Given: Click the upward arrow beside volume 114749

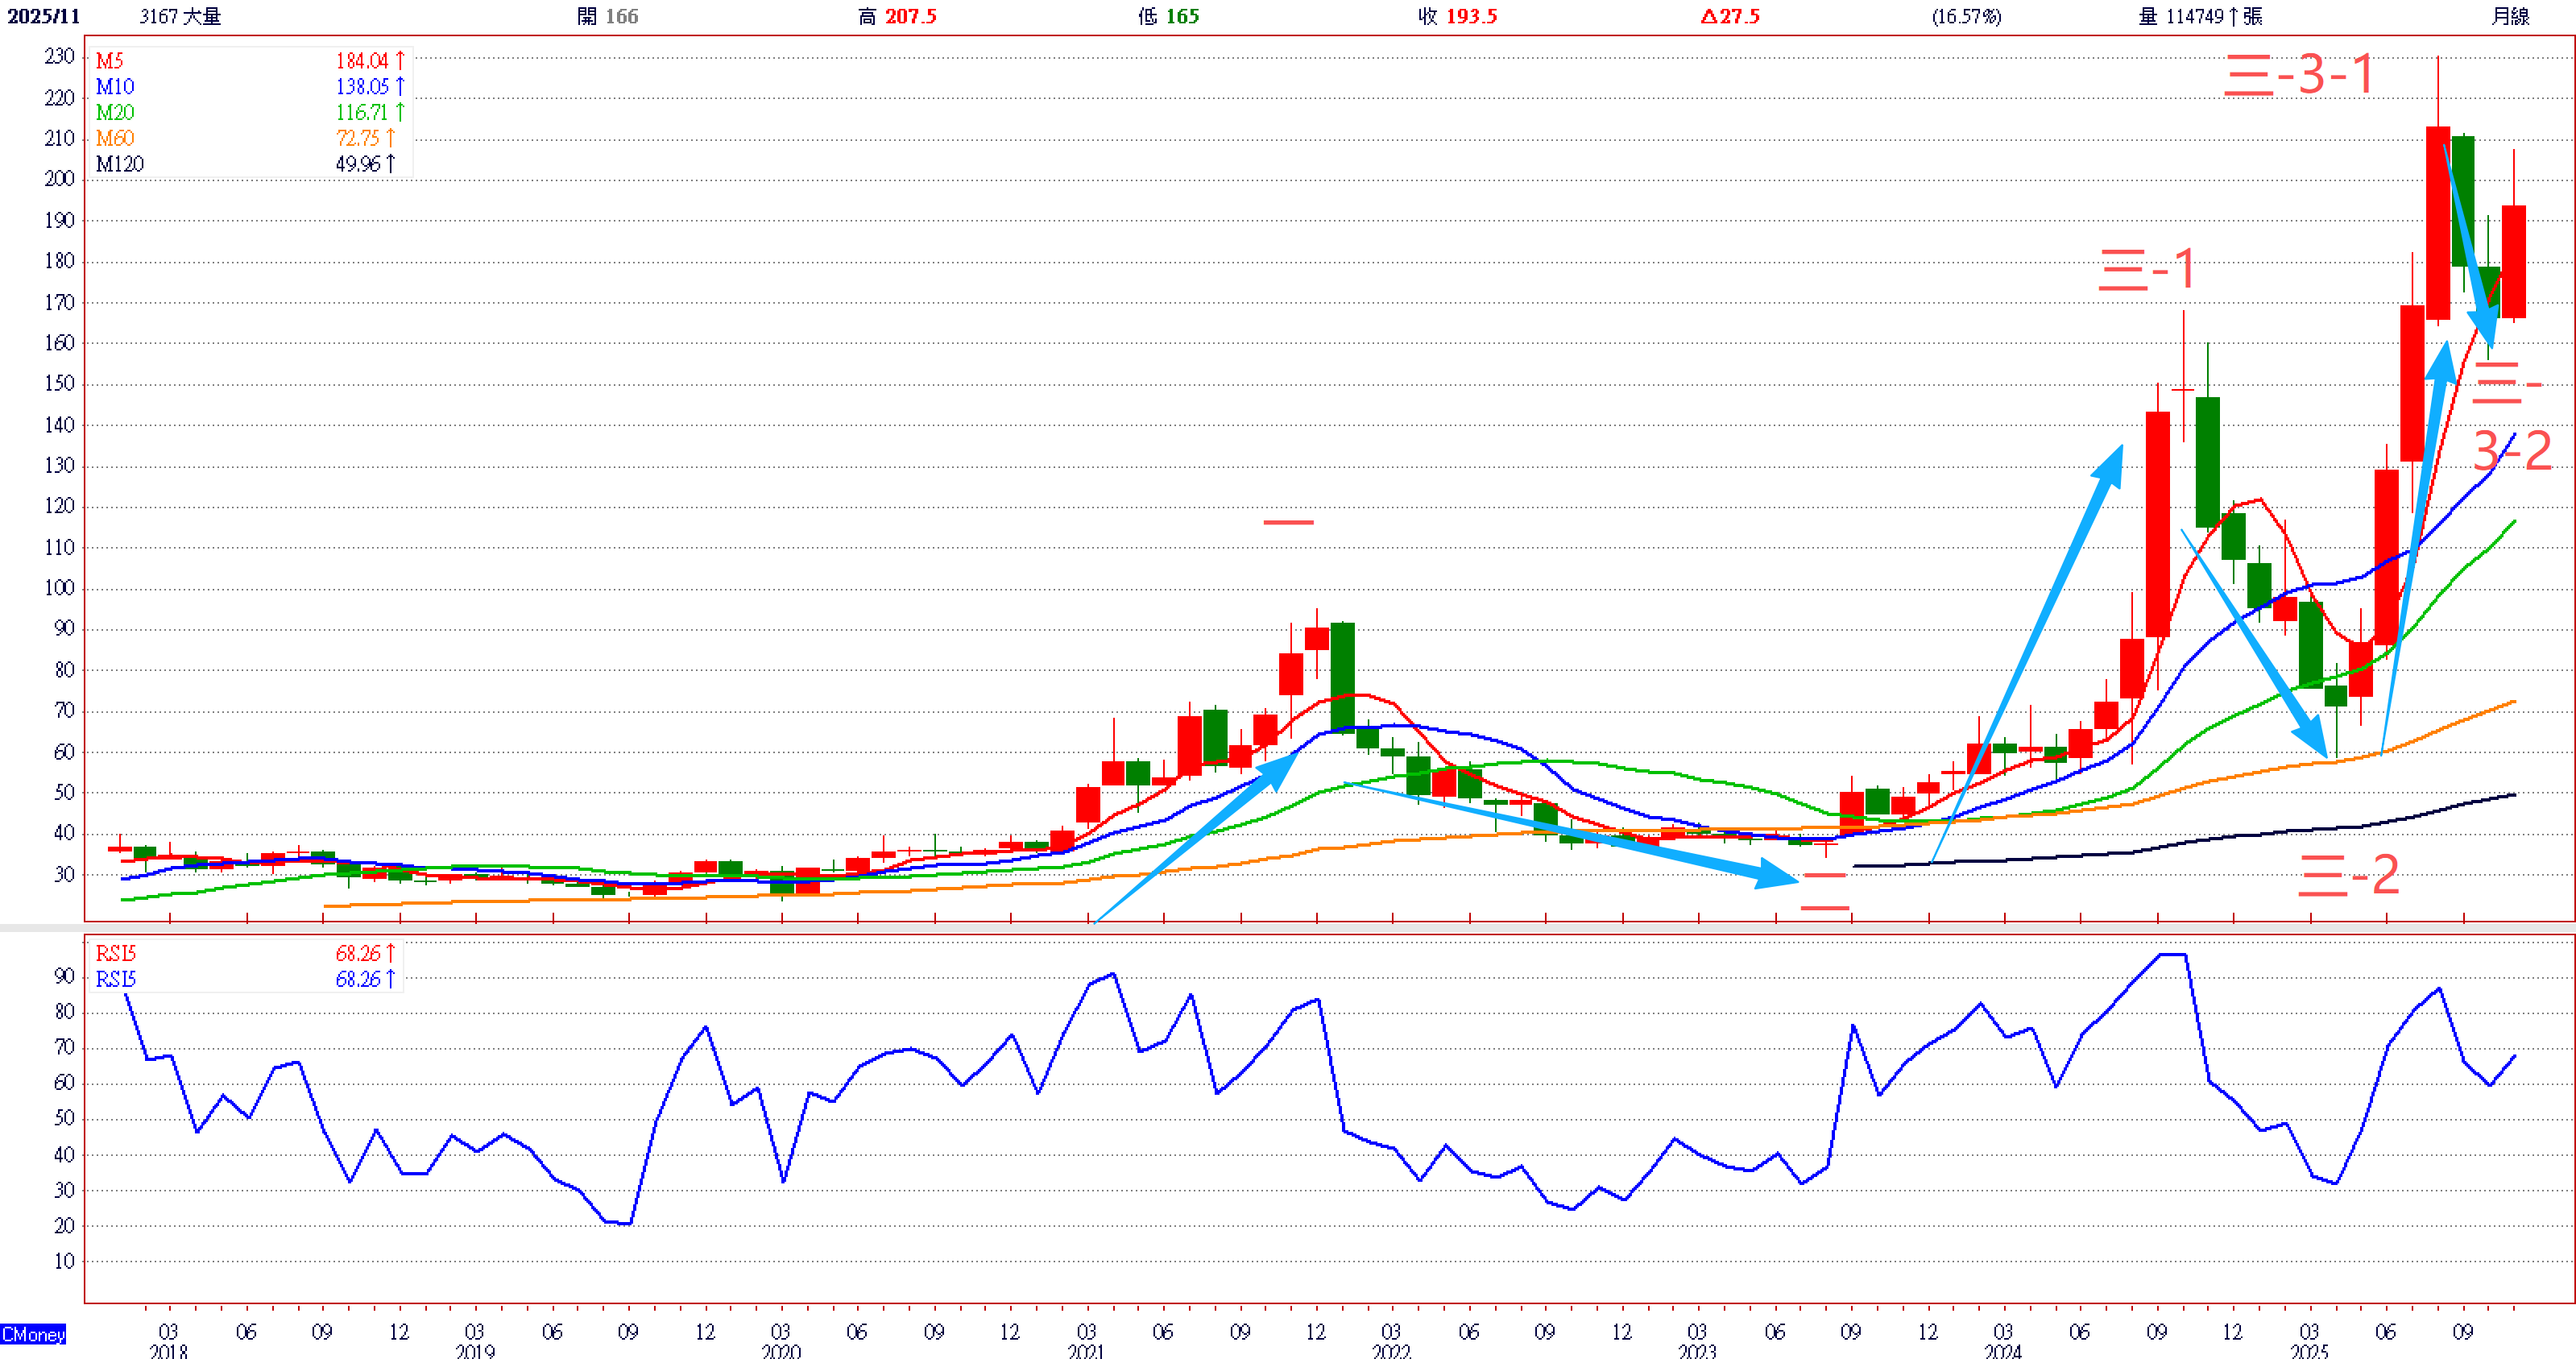Looking at the screenshot, I should [2233, 16].
